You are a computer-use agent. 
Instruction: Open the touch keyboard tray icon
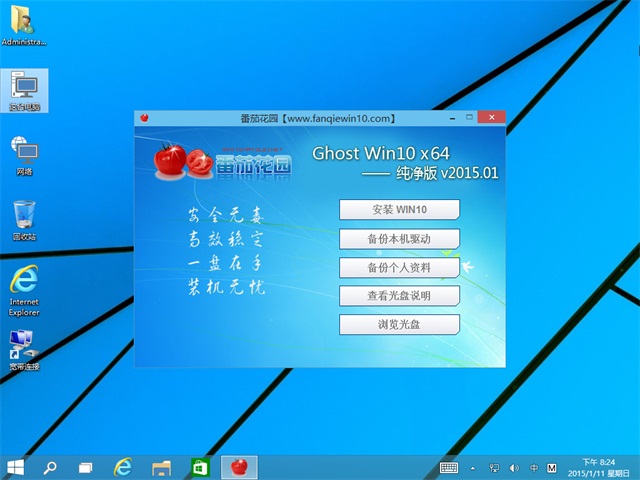(449, 467)
